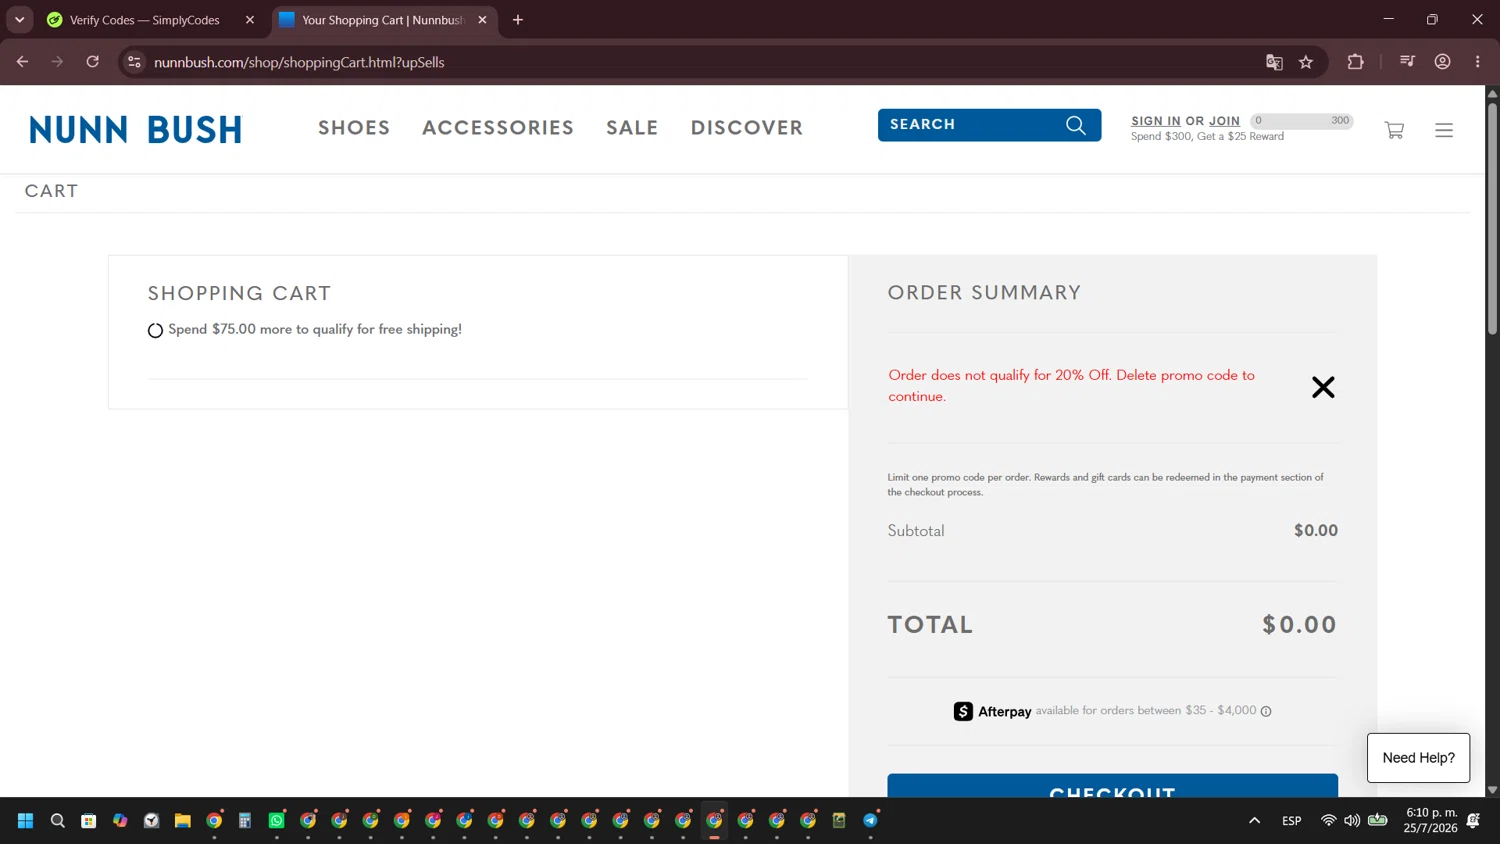Screen dimensions: 1500x844
Task: Click the SHOPPING CART heading
Action: click(239, 294)
